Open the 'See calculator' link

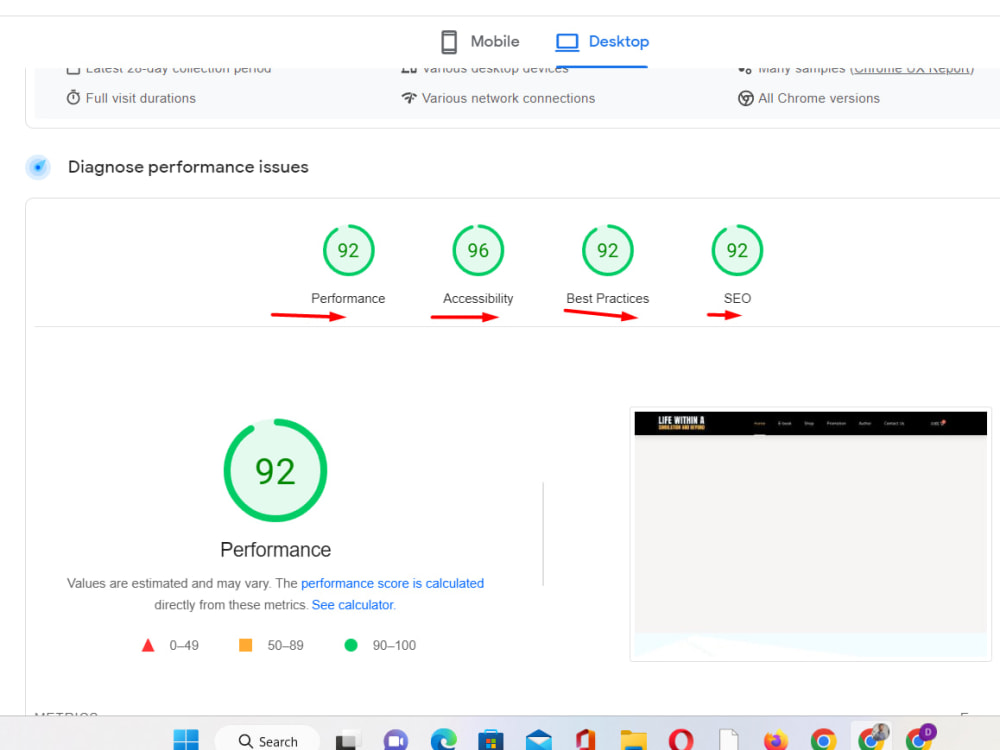353,605
